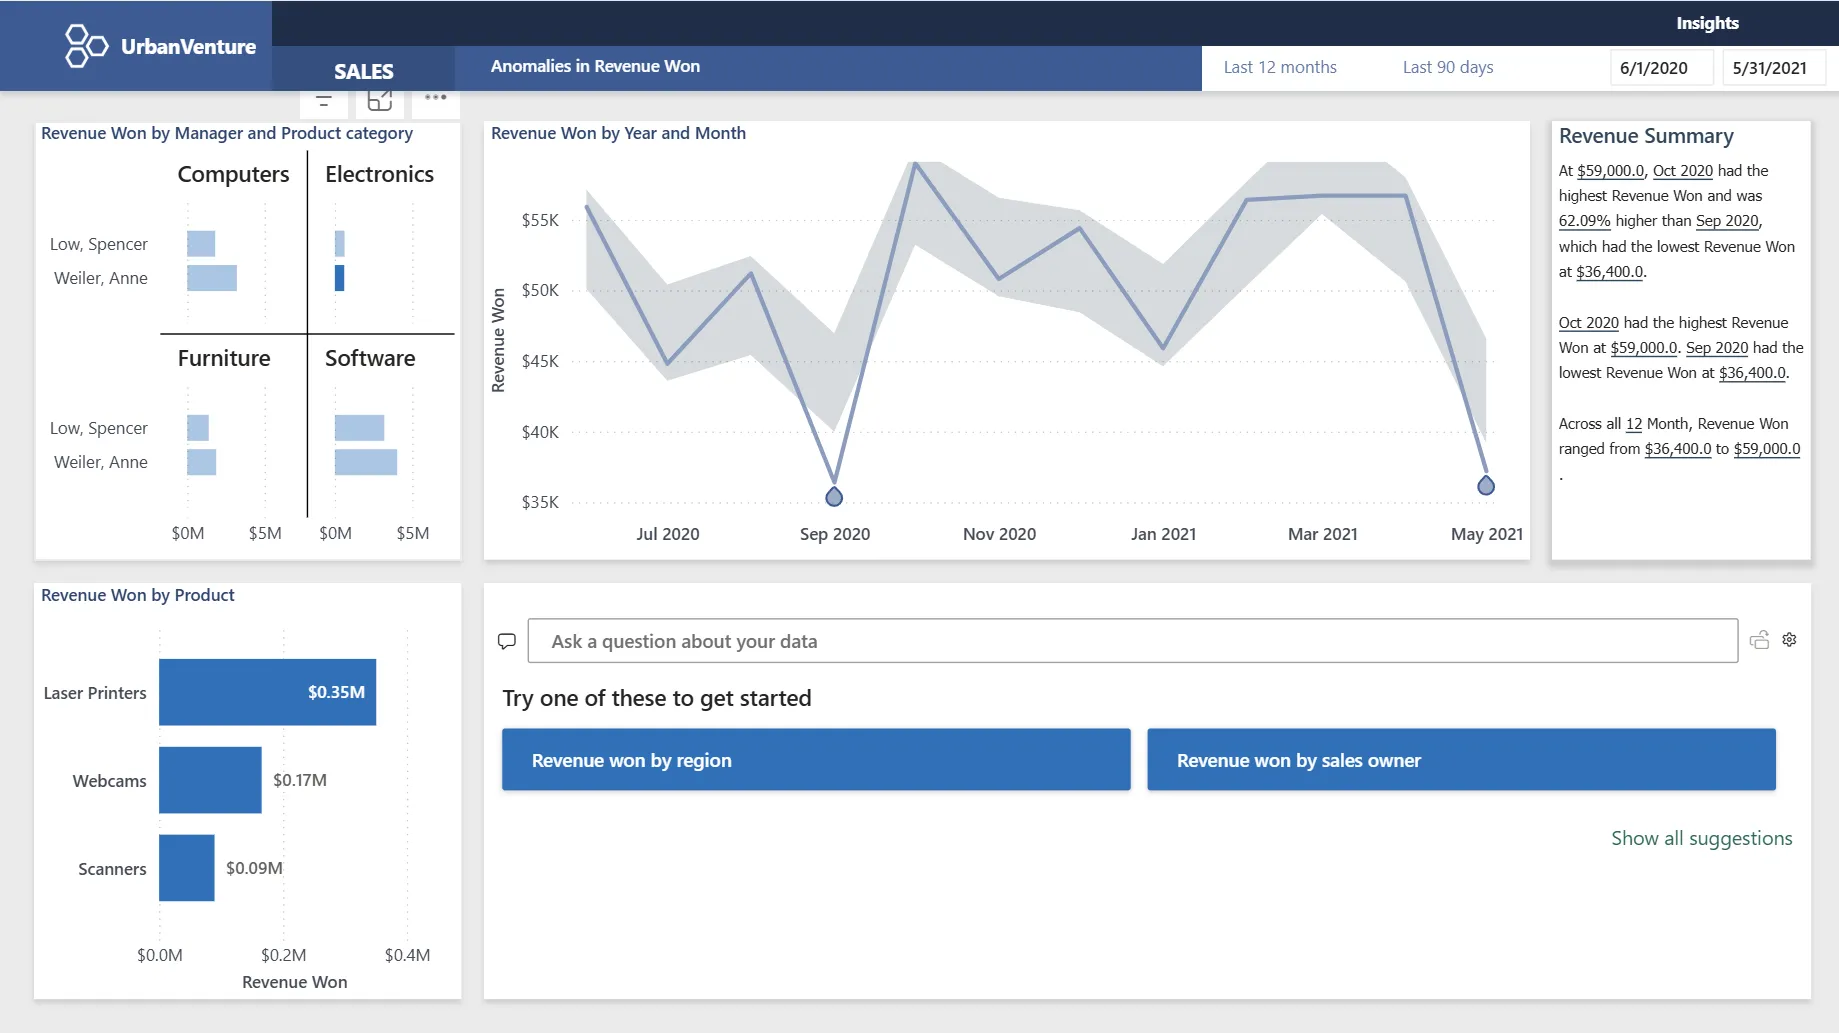Click the UrbanVenture logo icon
The image size is (1839, 1033).
86,46
